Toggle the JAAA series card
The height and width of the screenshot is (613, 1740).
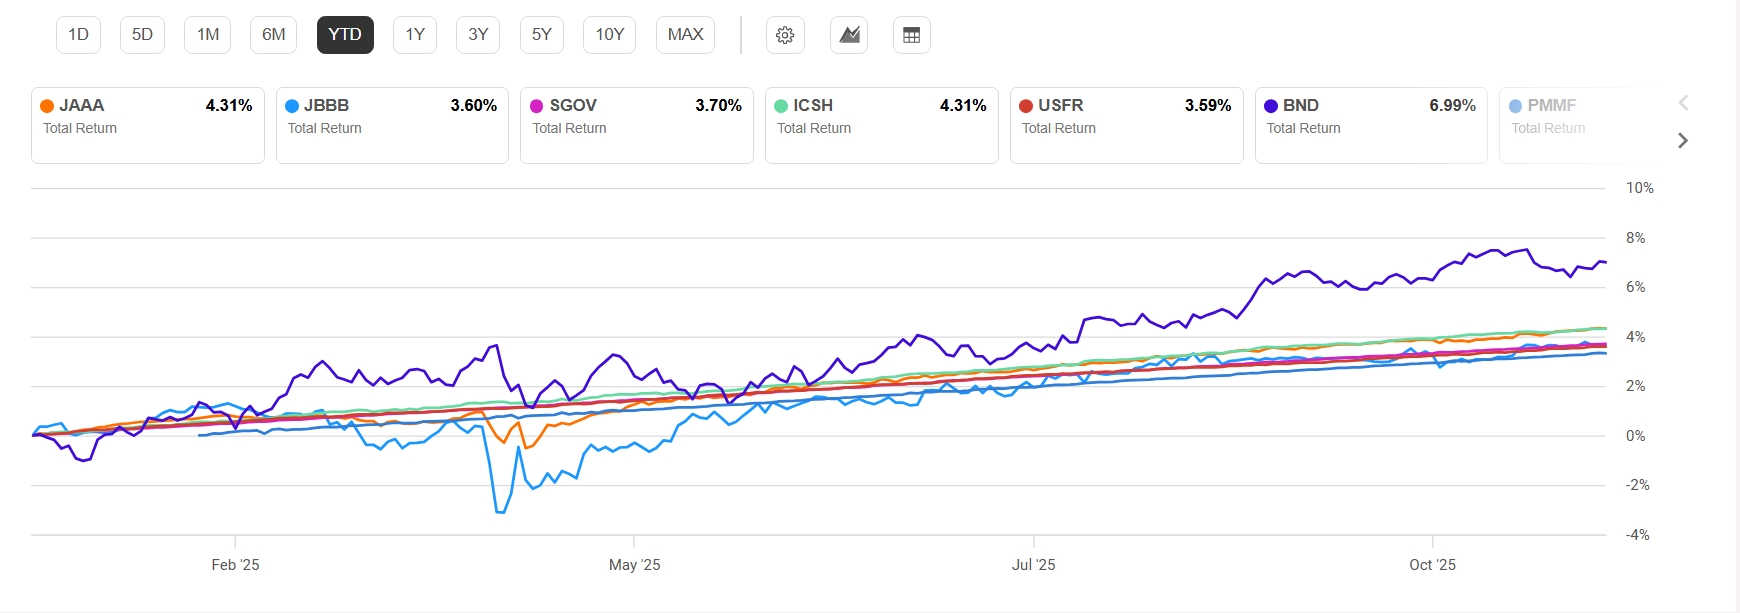coord(147,125)
